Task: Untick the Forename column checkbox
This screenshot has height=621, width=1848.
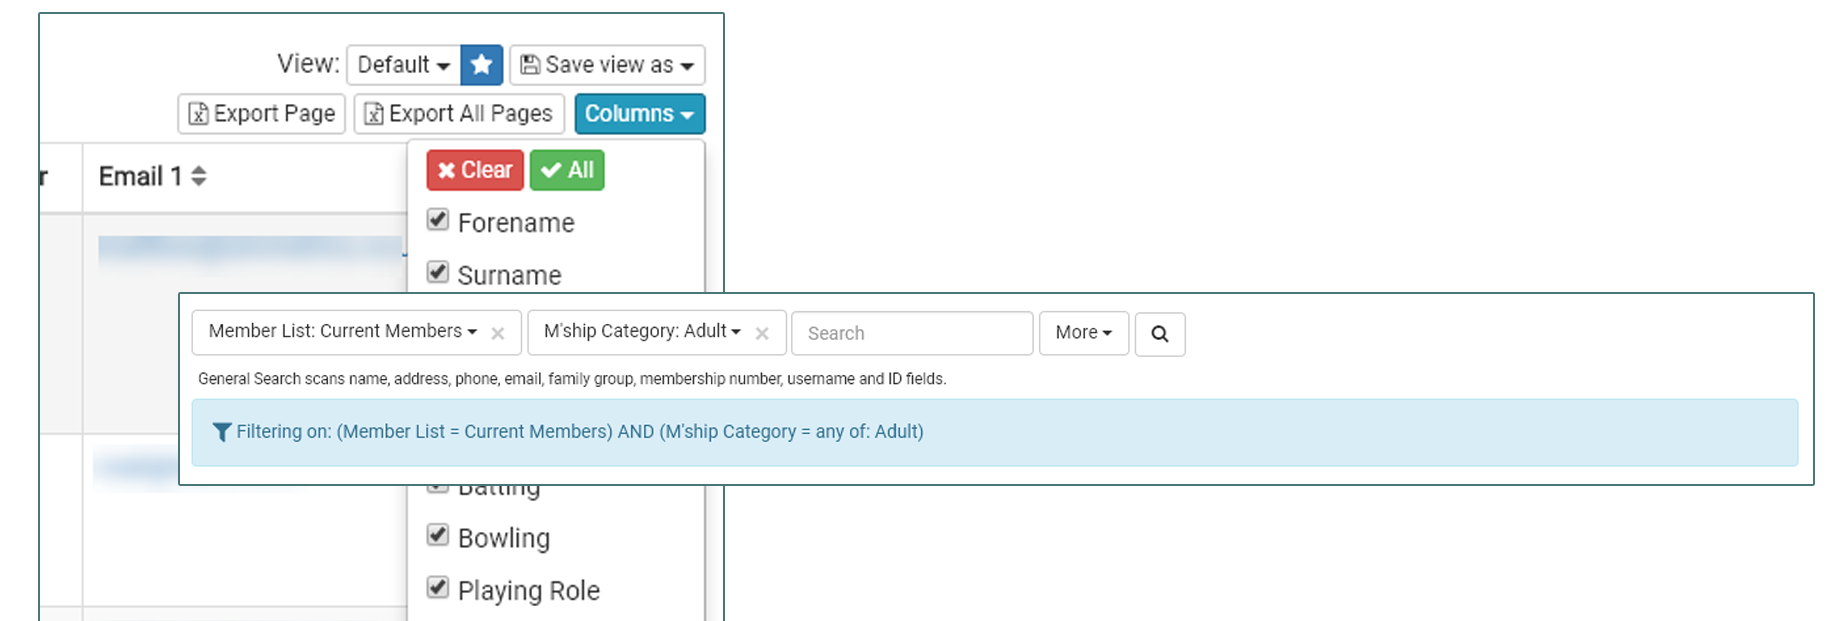Action: click(438, 220)
